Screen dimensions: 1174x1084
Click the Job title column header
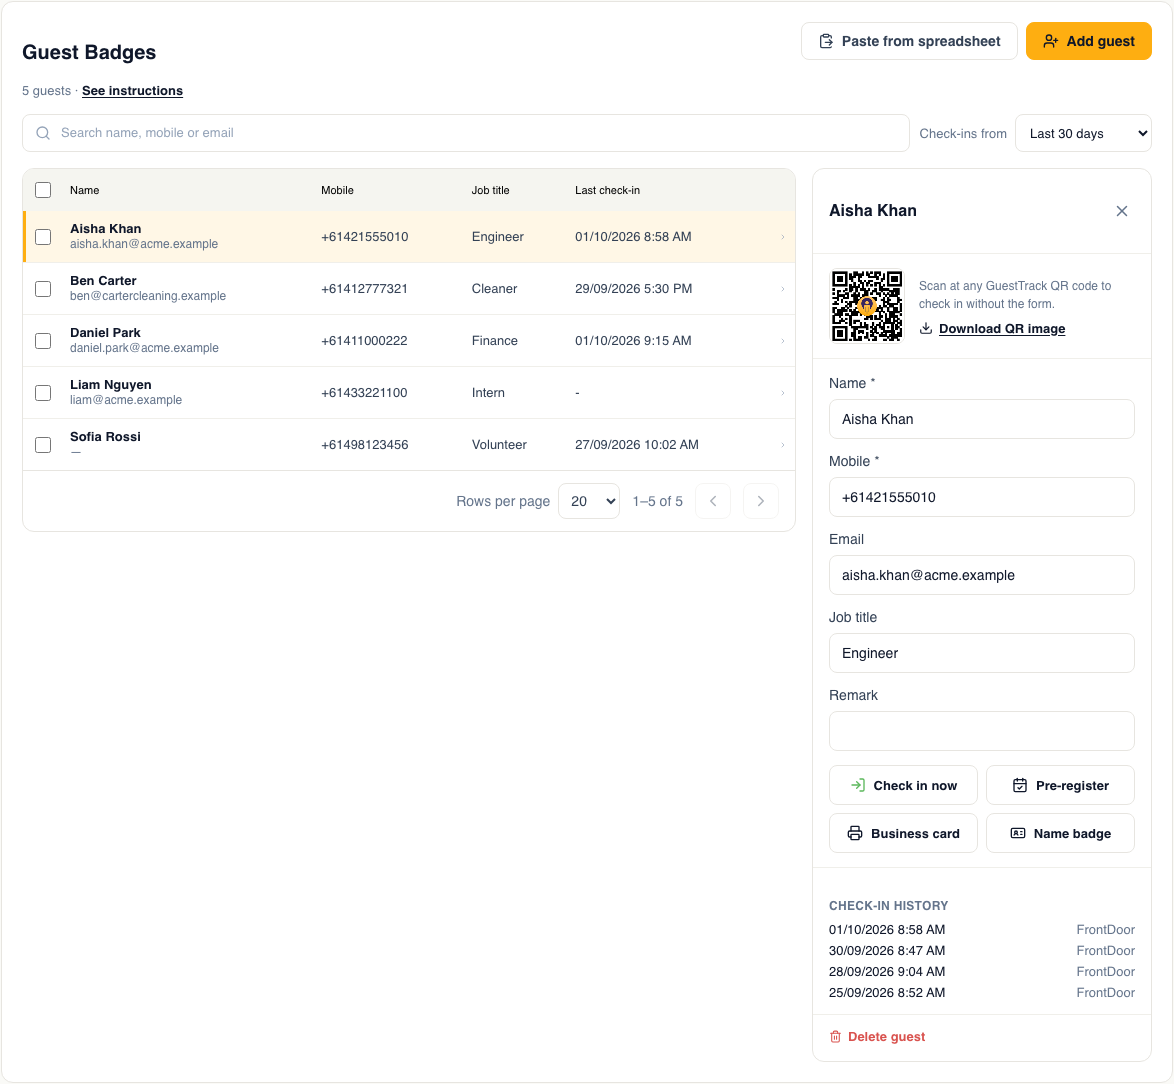point(490,190)
